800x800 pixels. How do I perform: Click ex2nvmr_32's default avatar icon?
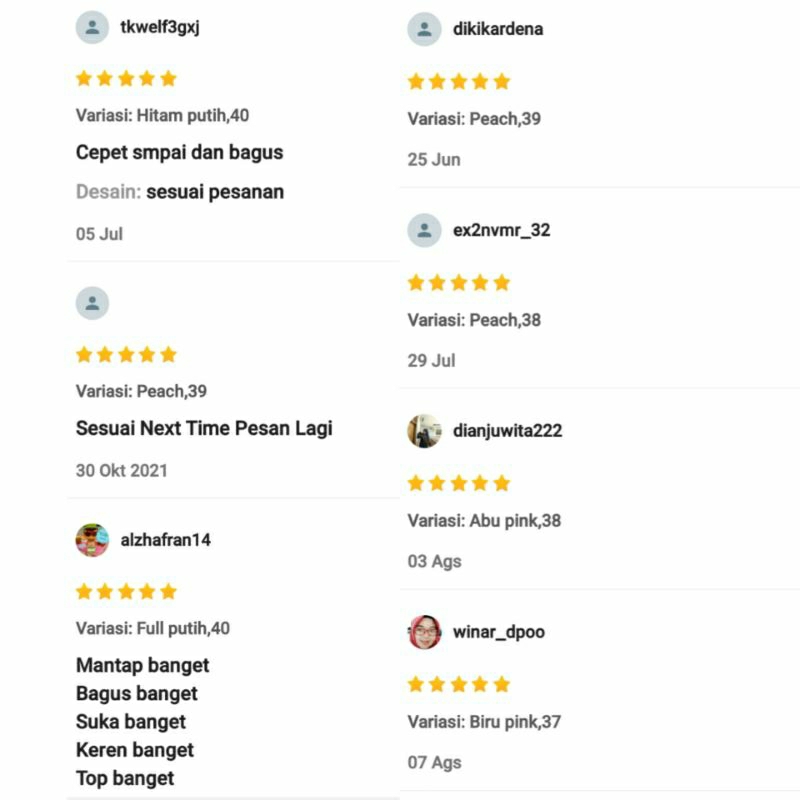(x=424, y=230)
